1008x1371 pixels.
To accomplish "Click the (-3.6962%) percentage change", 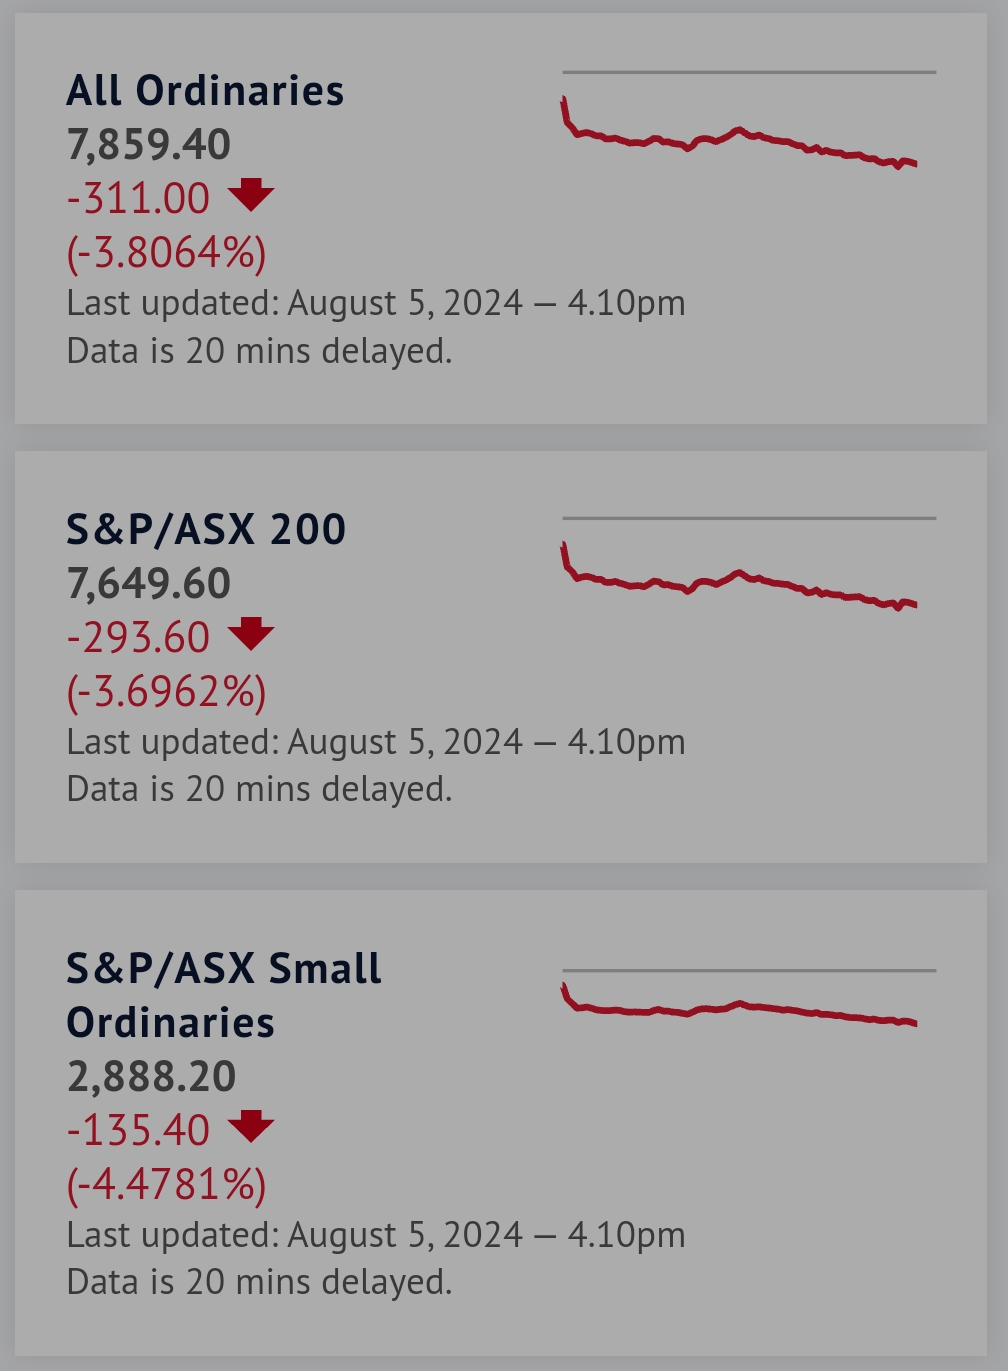I will pos(166,691).
